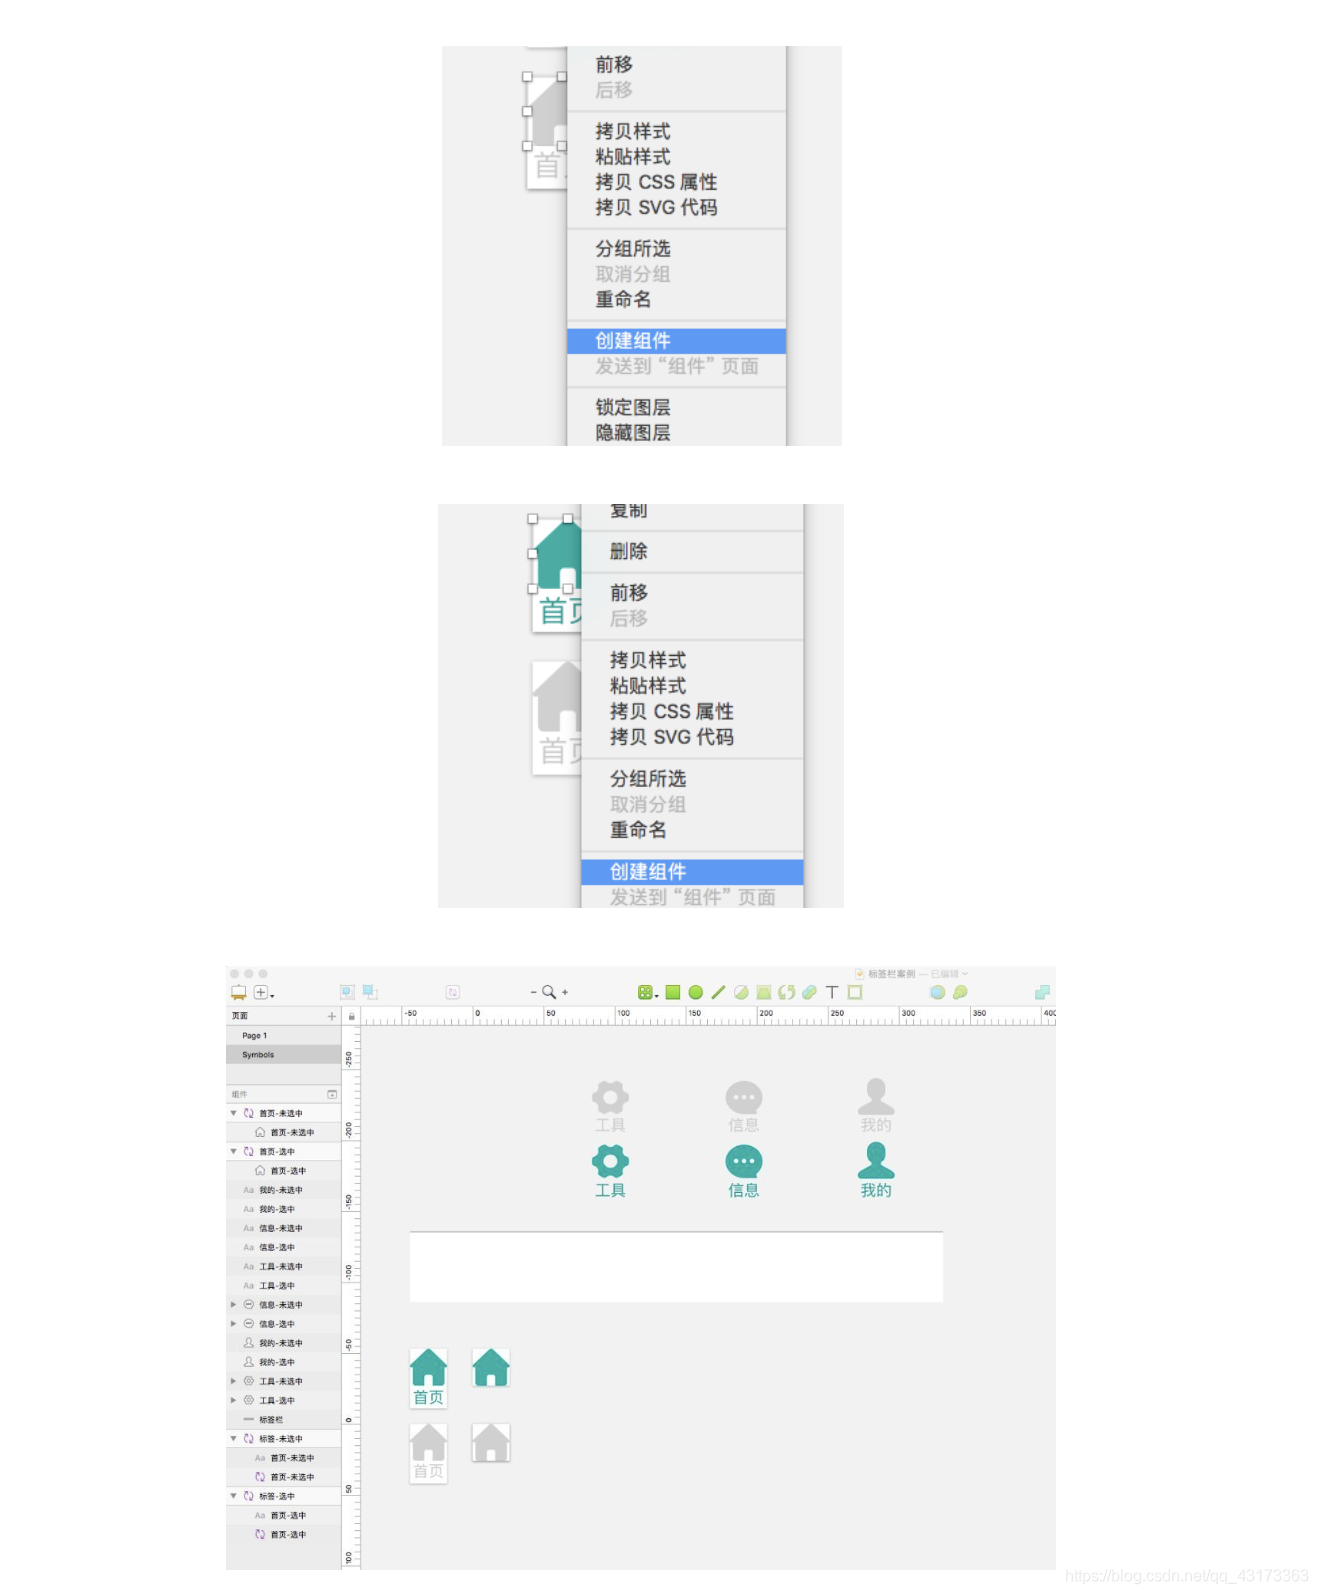Click the ruler lock icon

pos(351,1016)
